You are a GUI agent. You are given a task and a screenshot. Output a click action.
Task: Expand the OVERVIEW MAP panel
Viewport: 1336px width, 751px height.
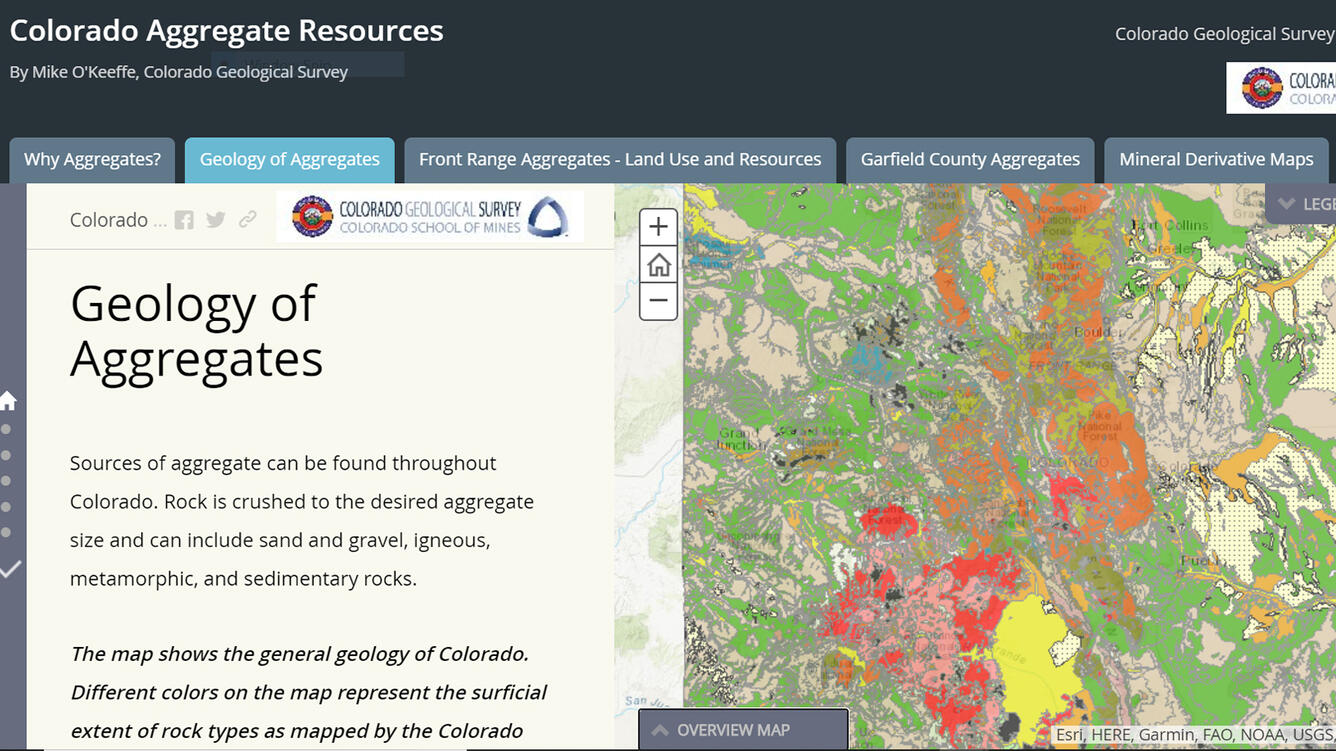click(x=742, y=729)
